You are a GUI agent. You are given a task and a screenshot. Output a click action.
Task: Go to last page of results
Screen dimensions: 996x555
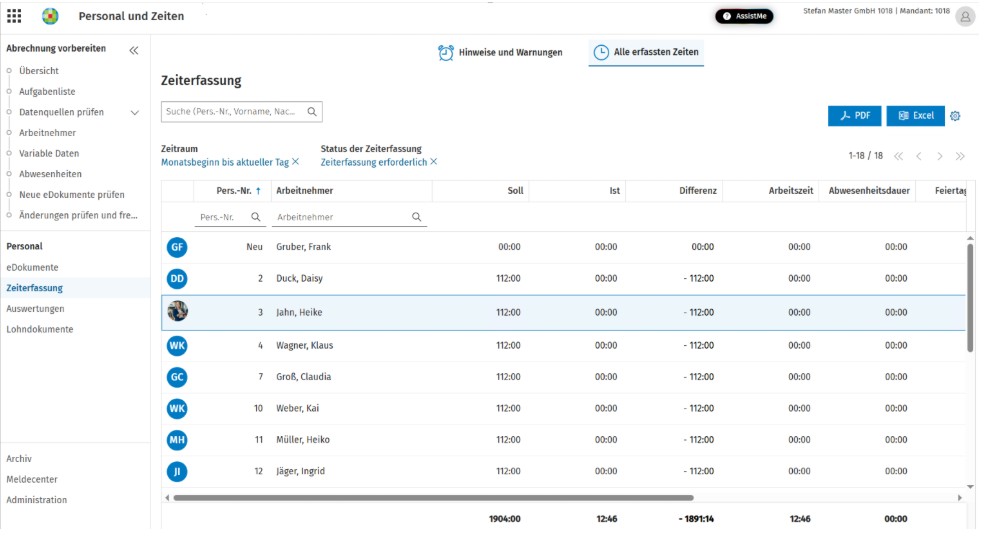[x=960, y=156]
